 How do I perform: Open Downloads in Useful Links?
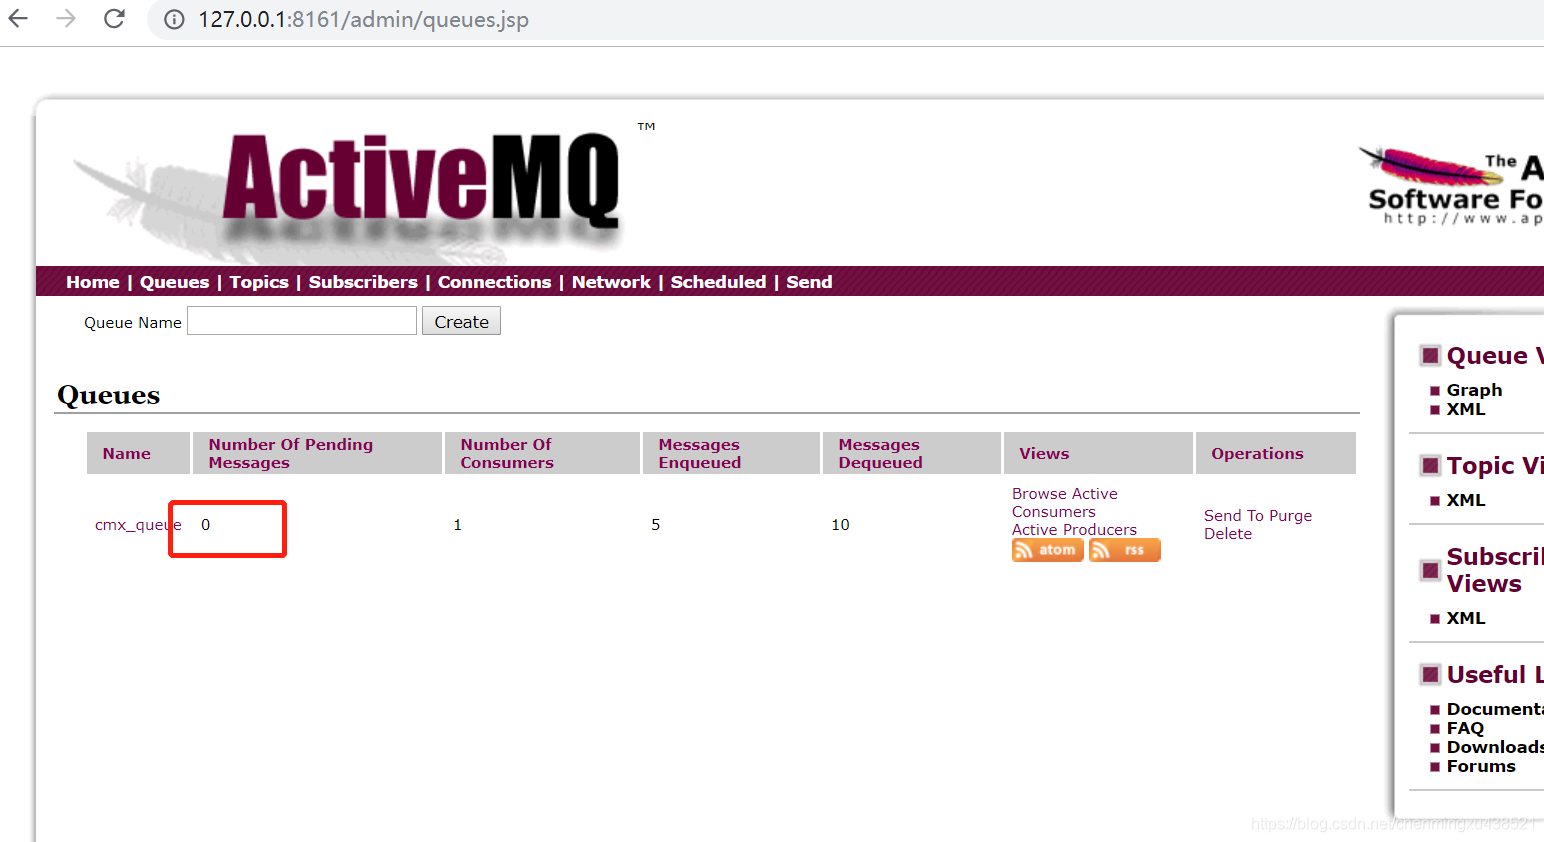coord(1495,747)
